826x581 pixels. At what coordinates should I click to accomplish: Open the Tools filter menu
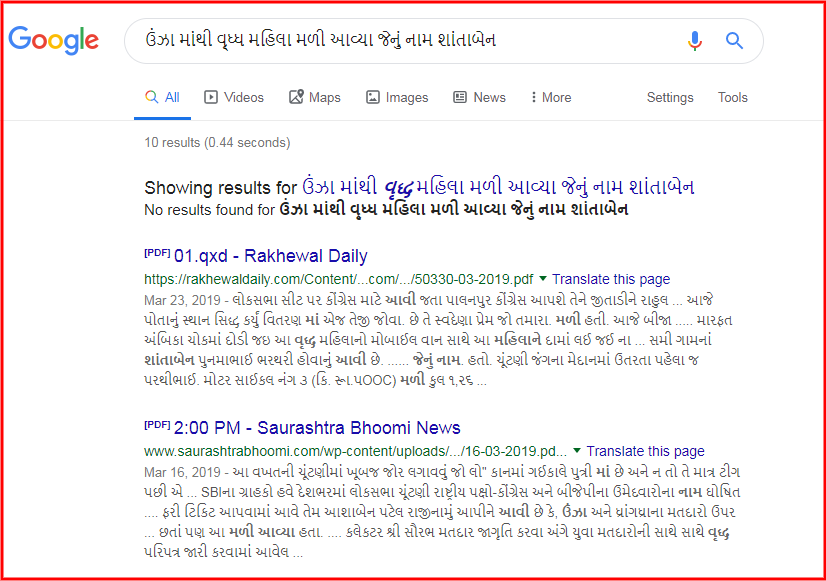(732, 97)
